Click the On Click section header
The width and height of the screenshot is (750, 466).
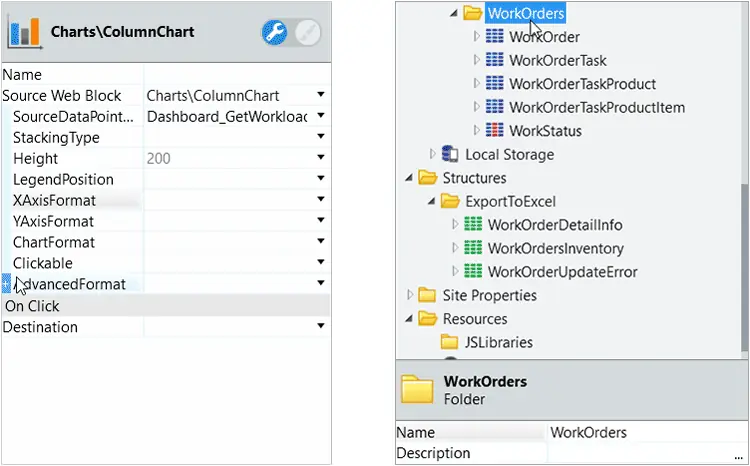pos(165,305)
